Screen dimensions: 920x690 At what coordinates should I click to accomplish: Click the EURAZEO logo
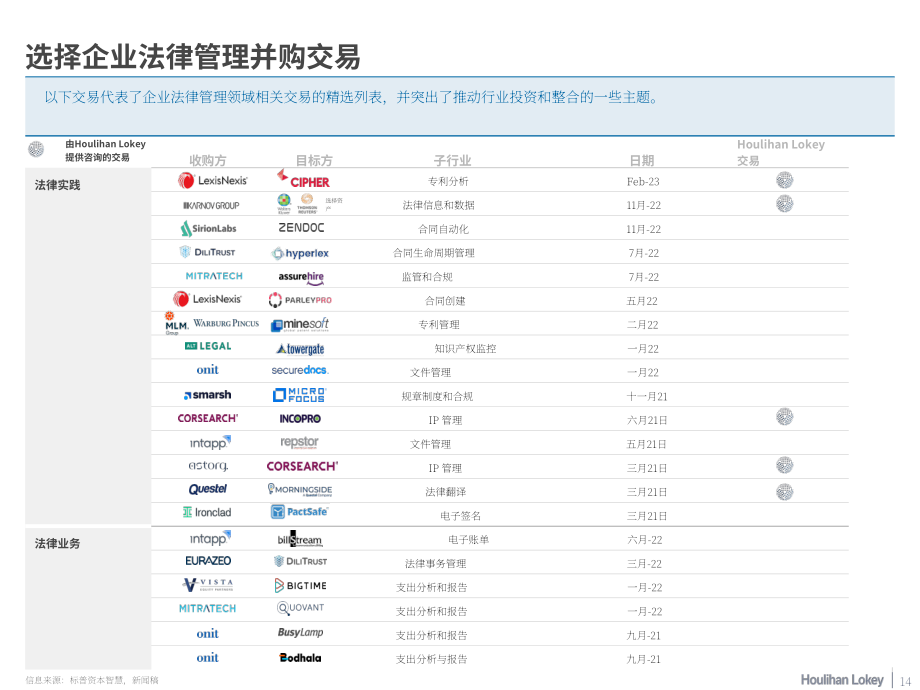tap(208, 561)
